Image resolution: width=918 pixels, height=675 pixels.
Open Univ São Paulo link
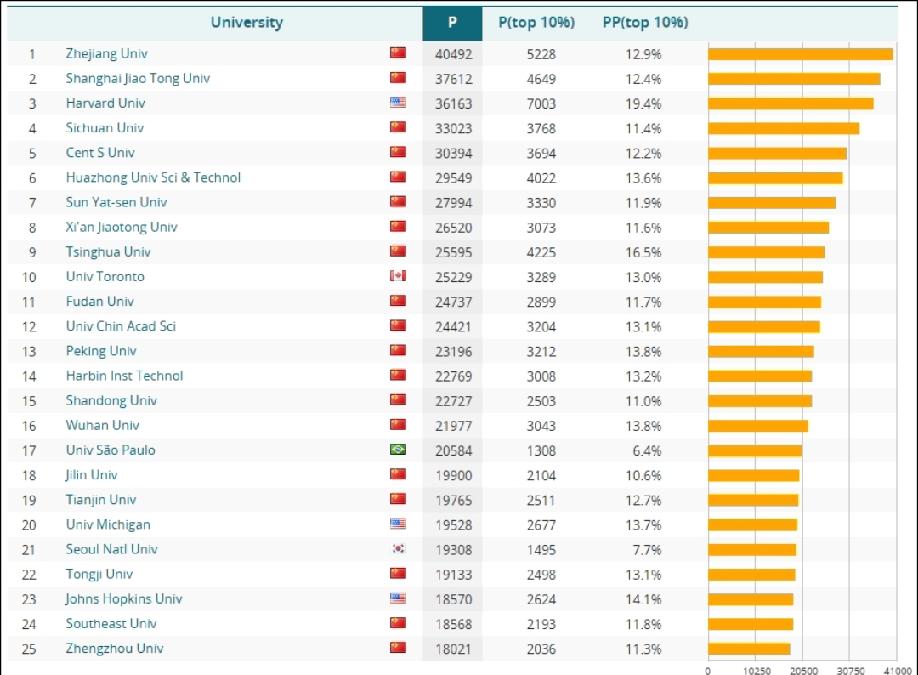(111, 451)
